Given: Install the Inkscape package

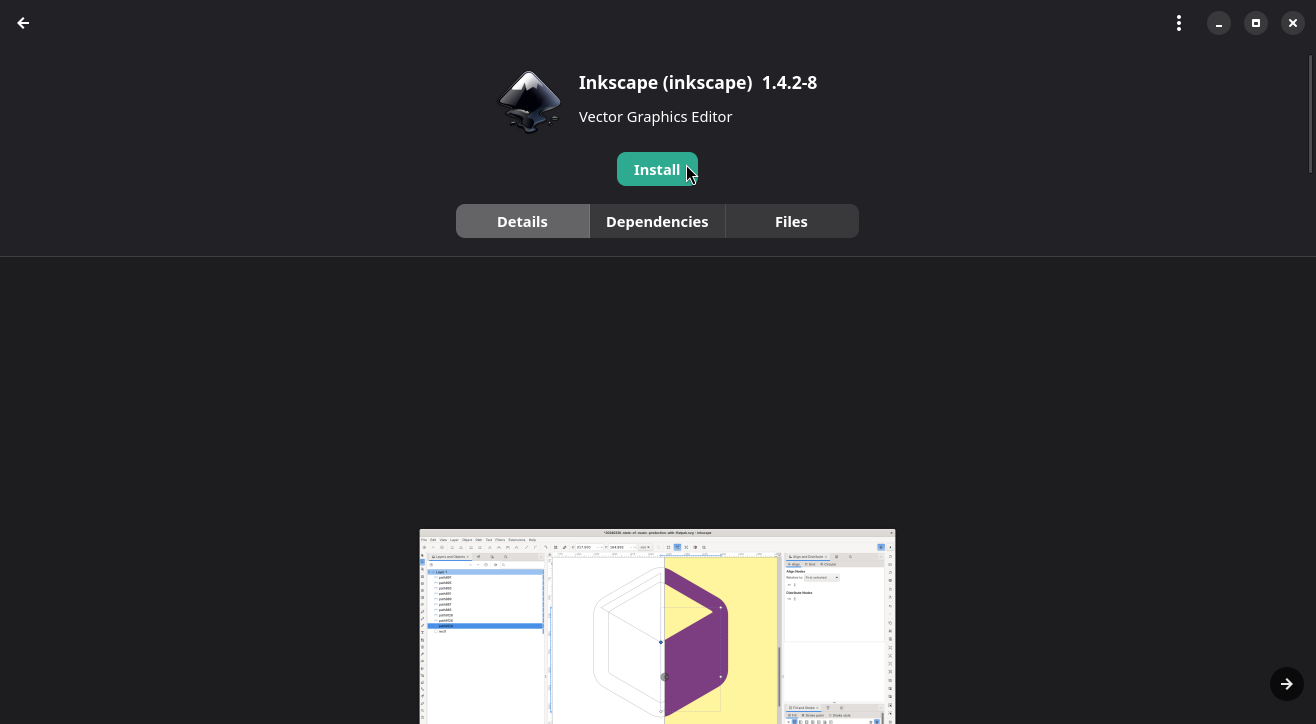Looking at the screenshot, I should tap(656, 169).
